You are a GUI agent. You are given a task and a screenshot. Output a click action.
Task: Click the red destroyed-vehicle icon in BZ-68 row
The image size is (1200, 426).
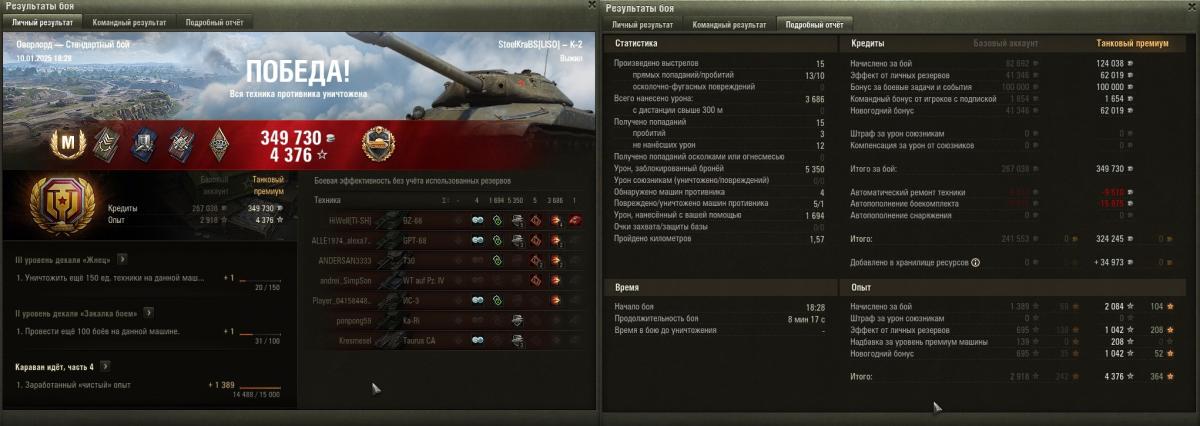coord(575,220)
